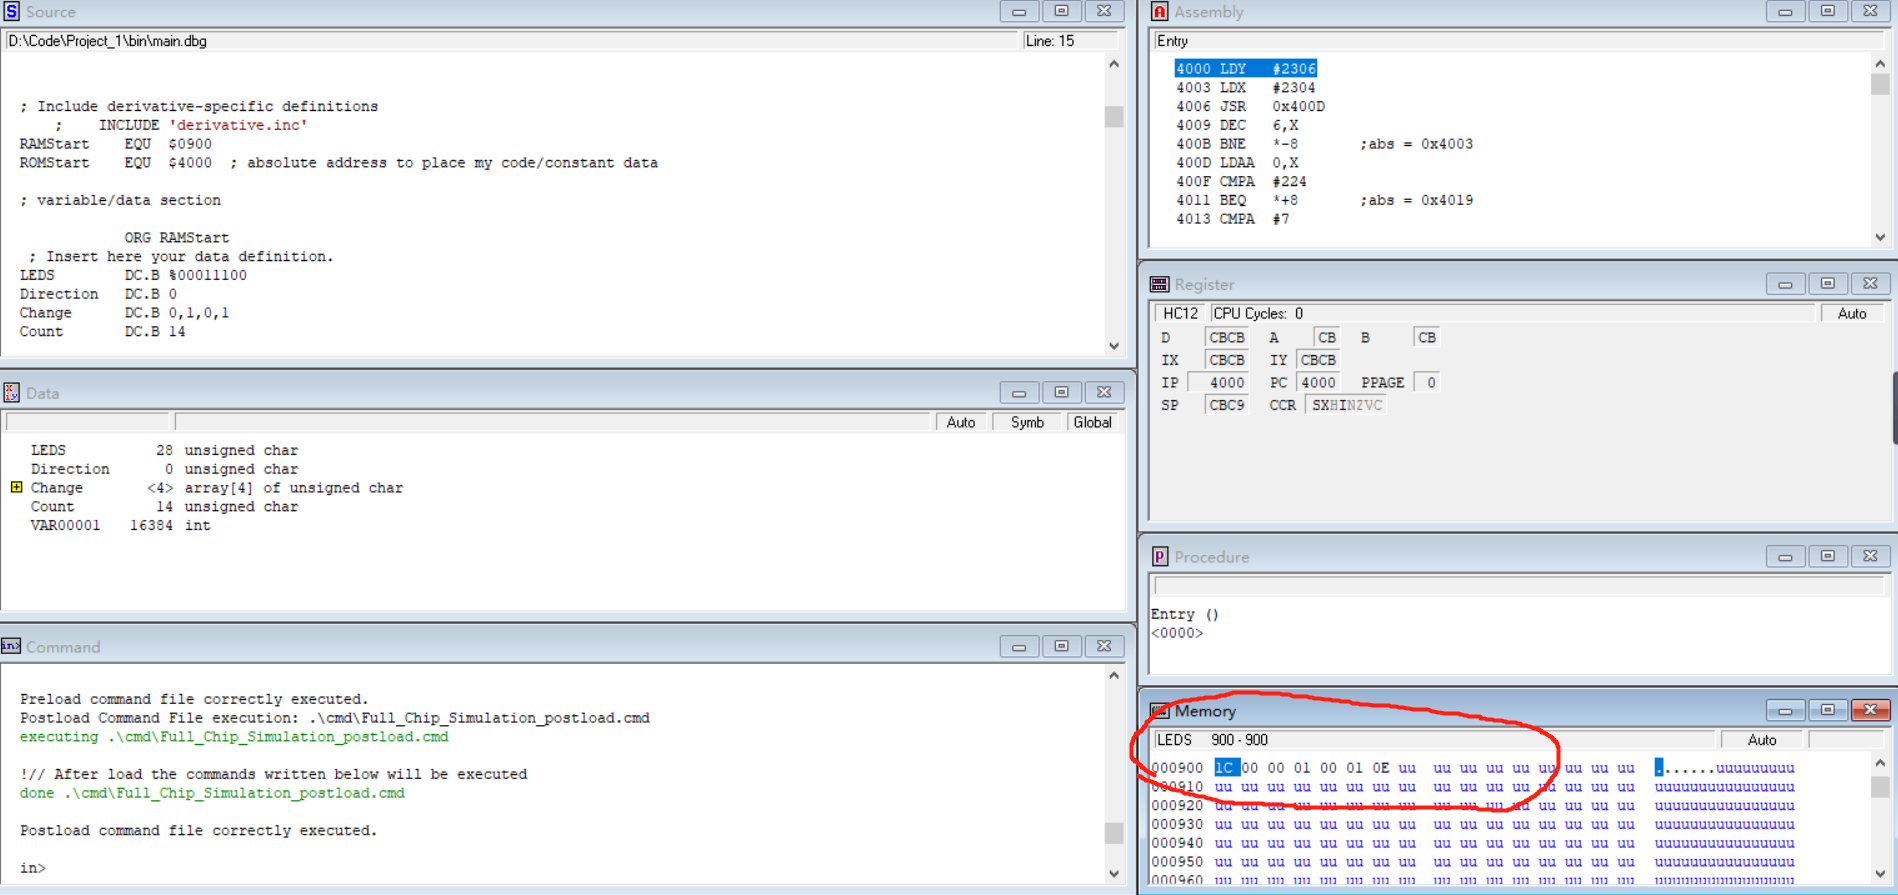Click the LEDS DC.B %00011100 source line
This screenshot has height=895, width=1898.
(132, 275)
